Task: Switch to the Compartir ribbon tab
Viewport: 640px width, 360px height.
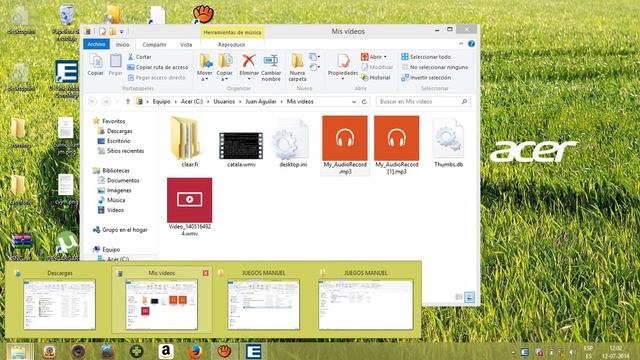Action: (x=154, y=44)
